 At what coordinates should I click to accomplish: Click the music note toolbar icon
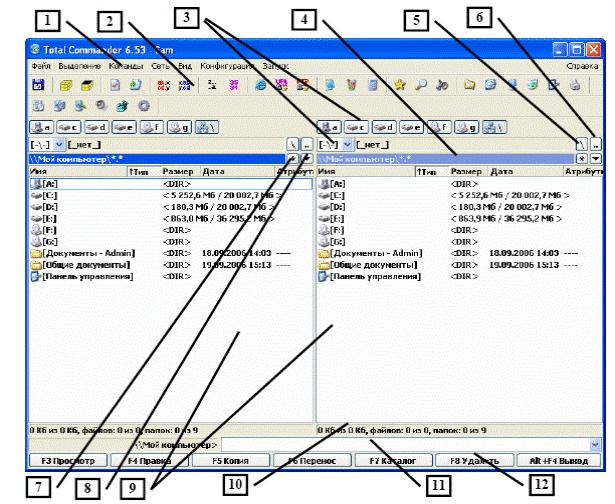(442, 85)
